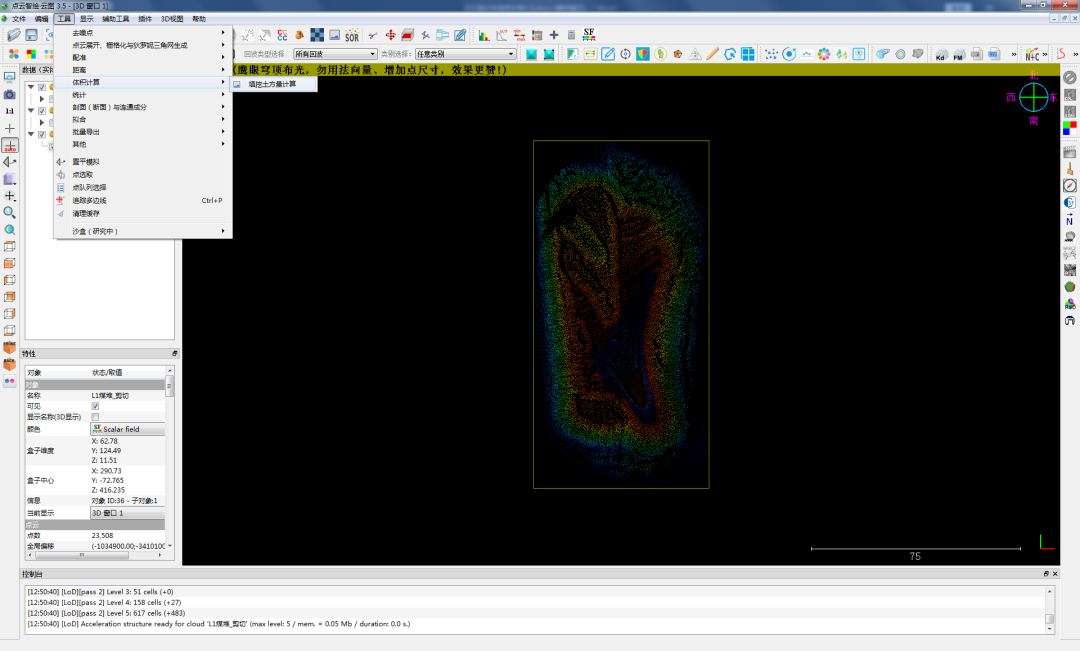Click the colored CC letters toolbar icon
The width and height of the screenshot is (1080, 651).
tap(282, 34)
